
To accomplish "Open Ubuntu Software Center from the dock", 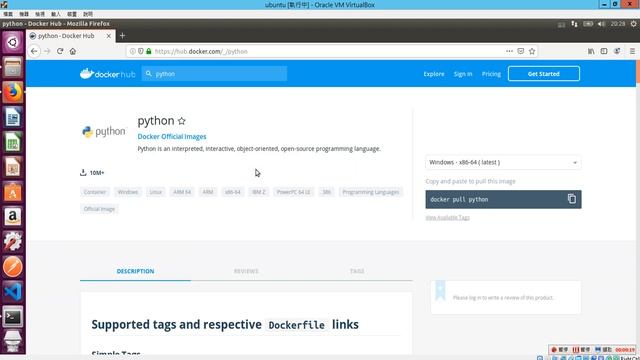I will [13, 192].
